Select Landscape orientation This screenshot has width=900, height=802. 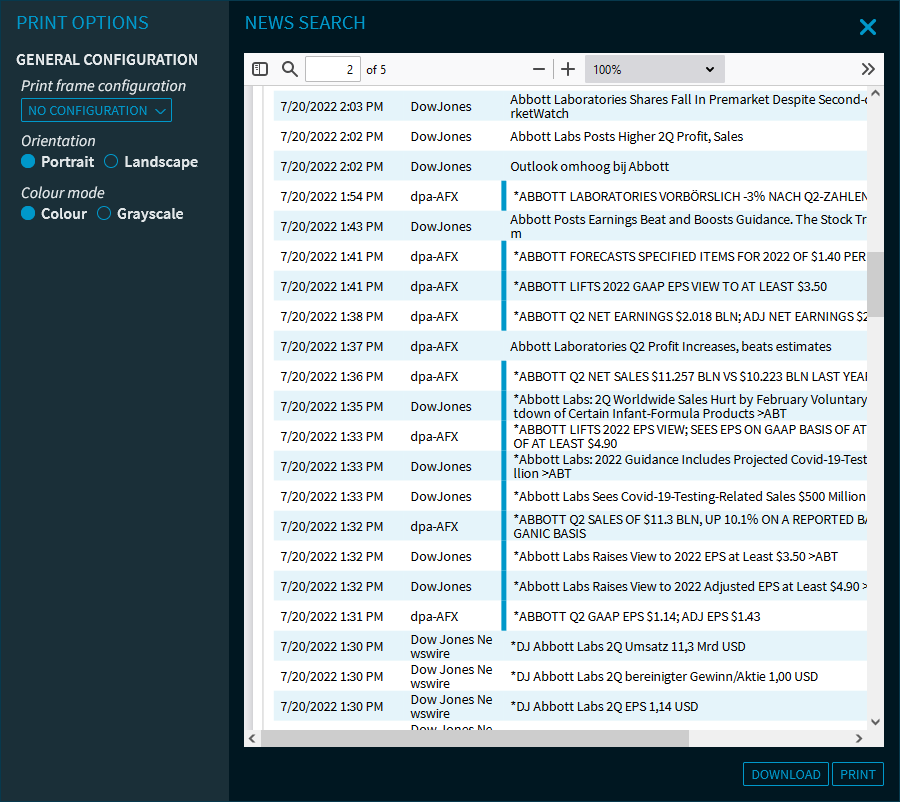pos(111,162)
